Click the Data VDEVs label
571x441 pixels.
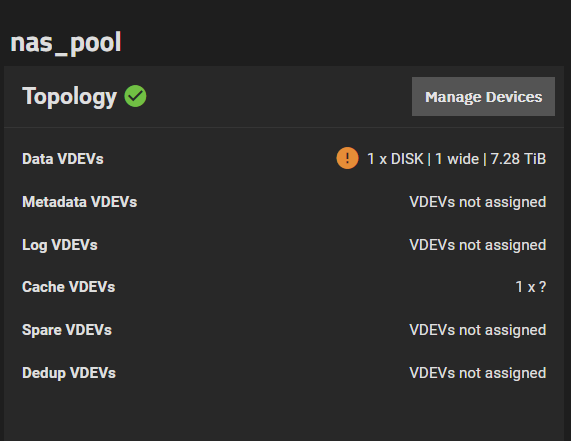63,159
